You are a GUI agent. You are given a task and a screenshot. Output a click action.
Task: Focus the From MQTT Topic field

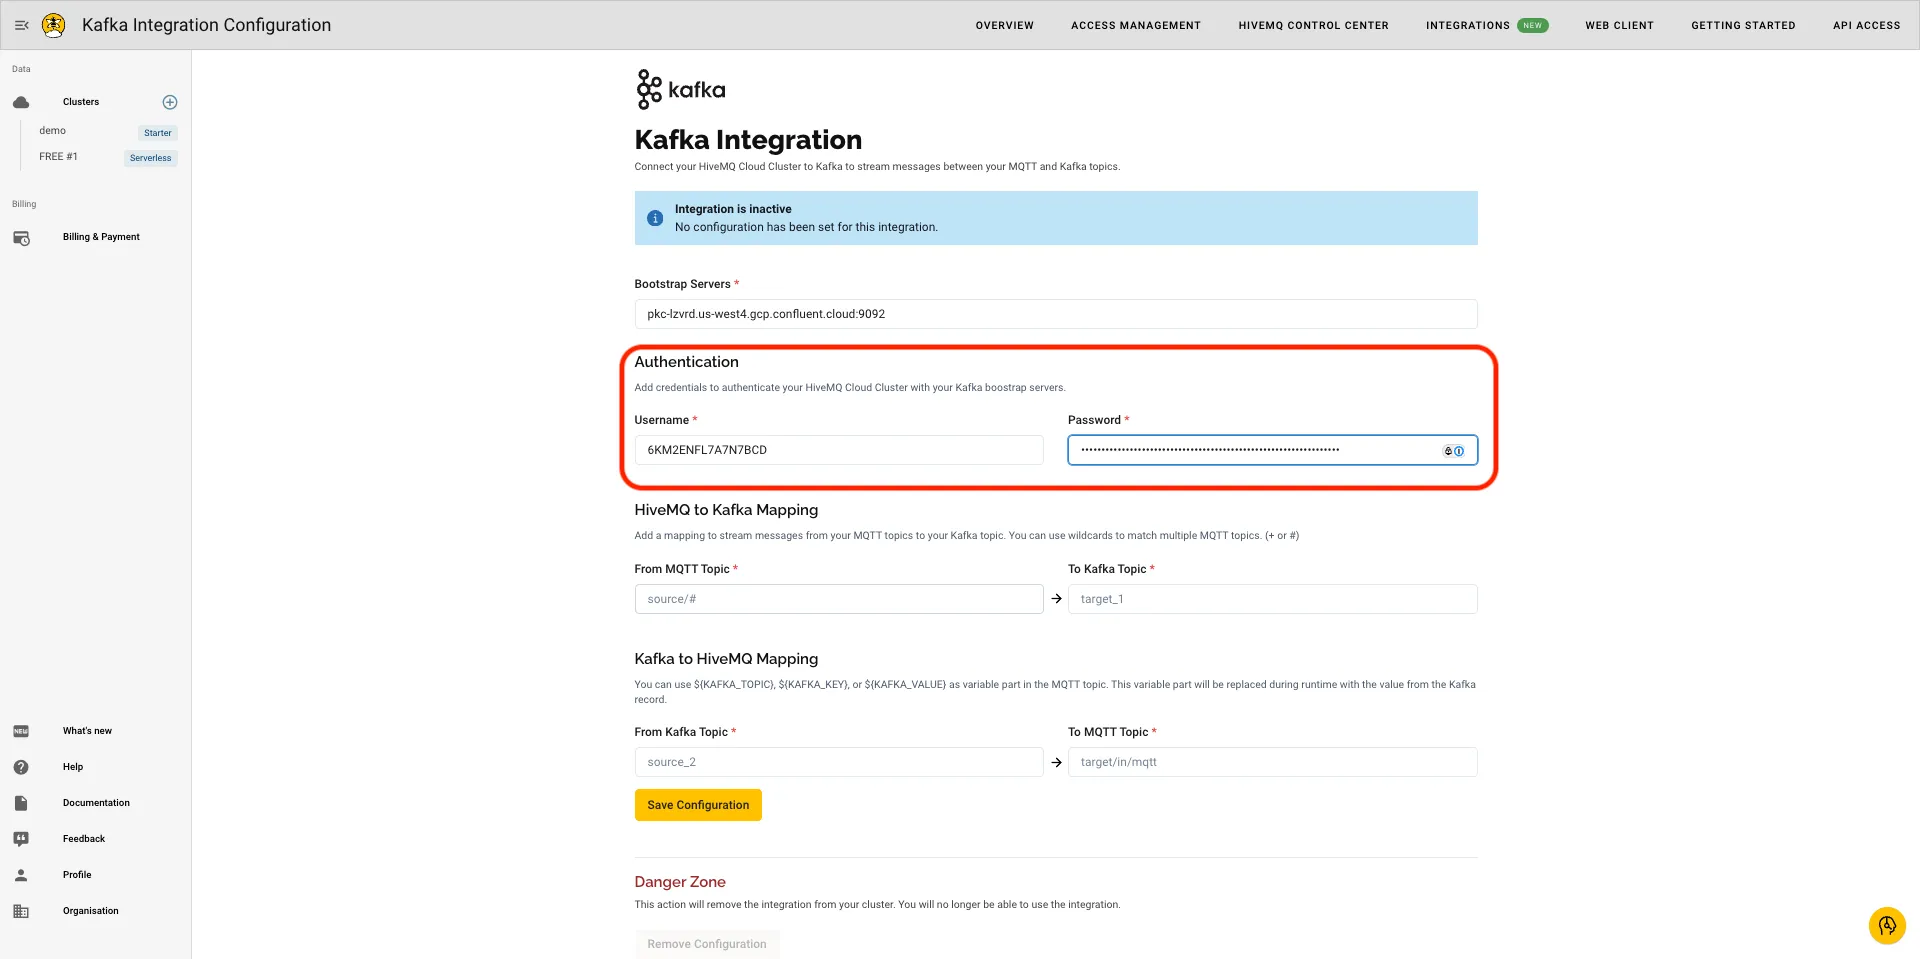tap(839, 599)
